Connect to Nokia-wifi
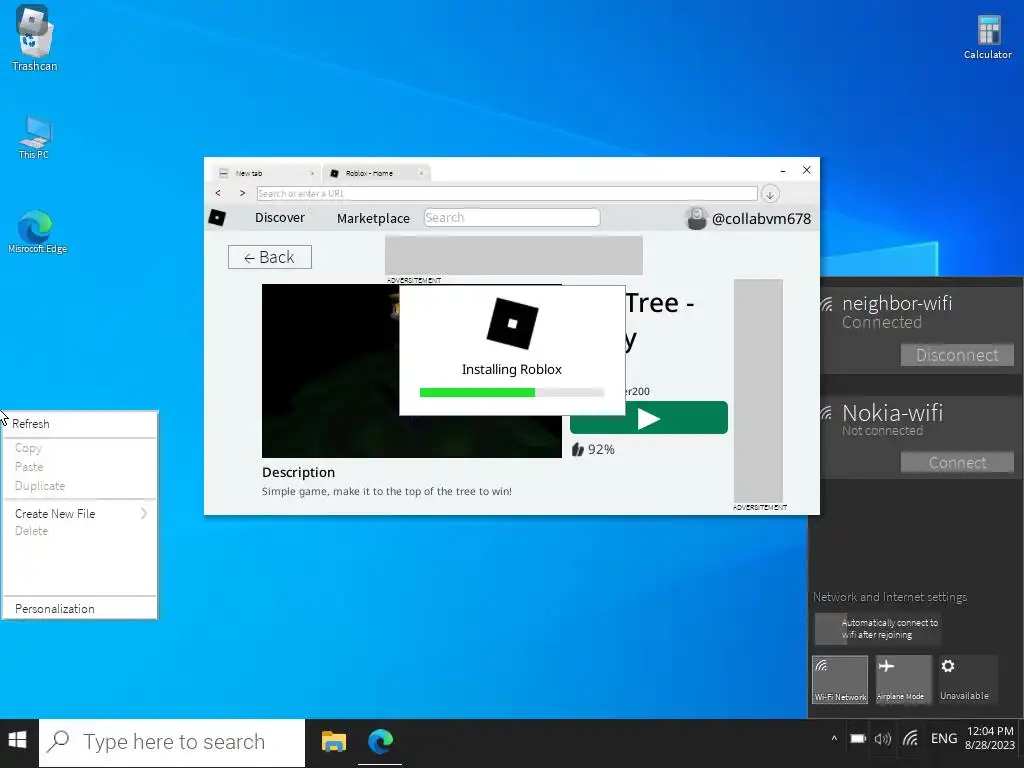 pyautogui.click(x=957, y=462)
